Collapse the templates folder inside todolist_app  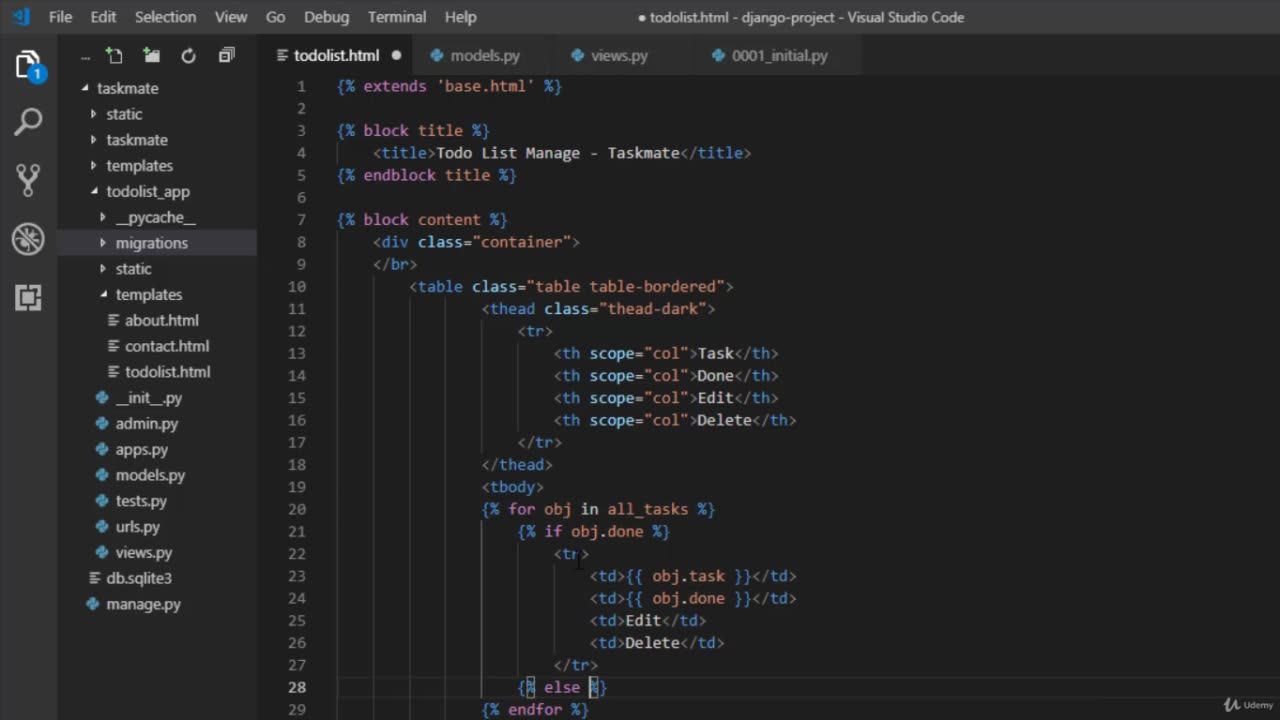click(103, 294)
